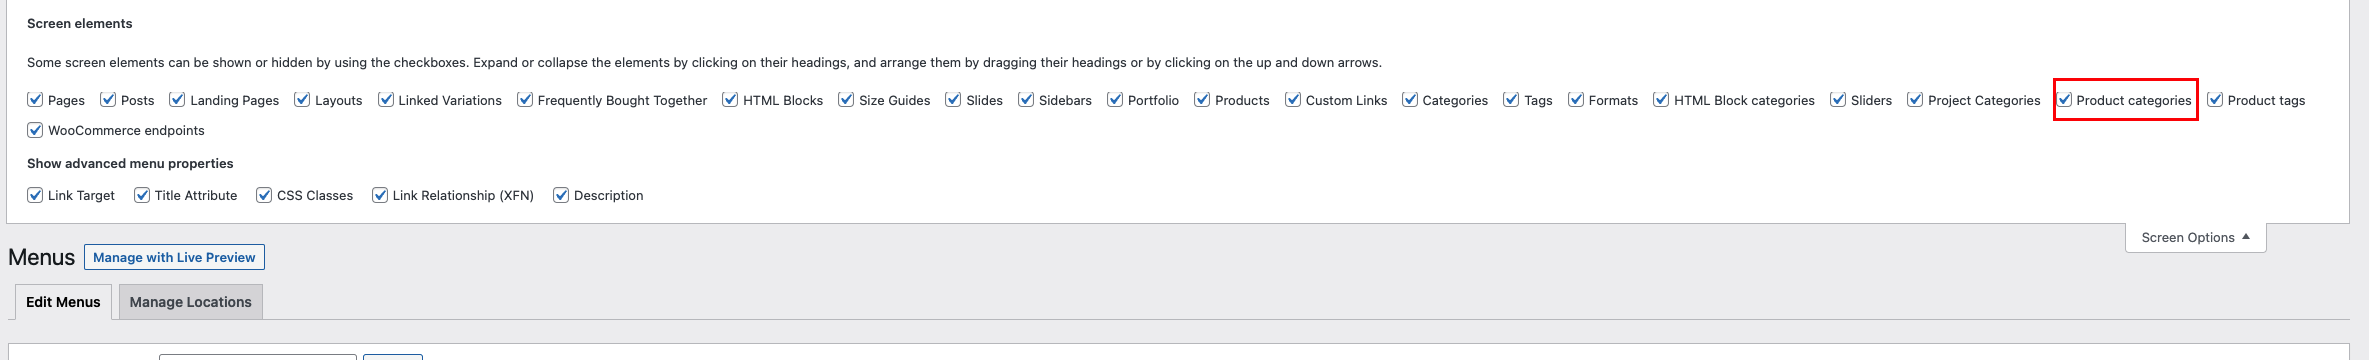Image resolution: width=2369 pixels, height=360 pixels.
Task: Switch to the Manage Locations tab
Action: 190,302
